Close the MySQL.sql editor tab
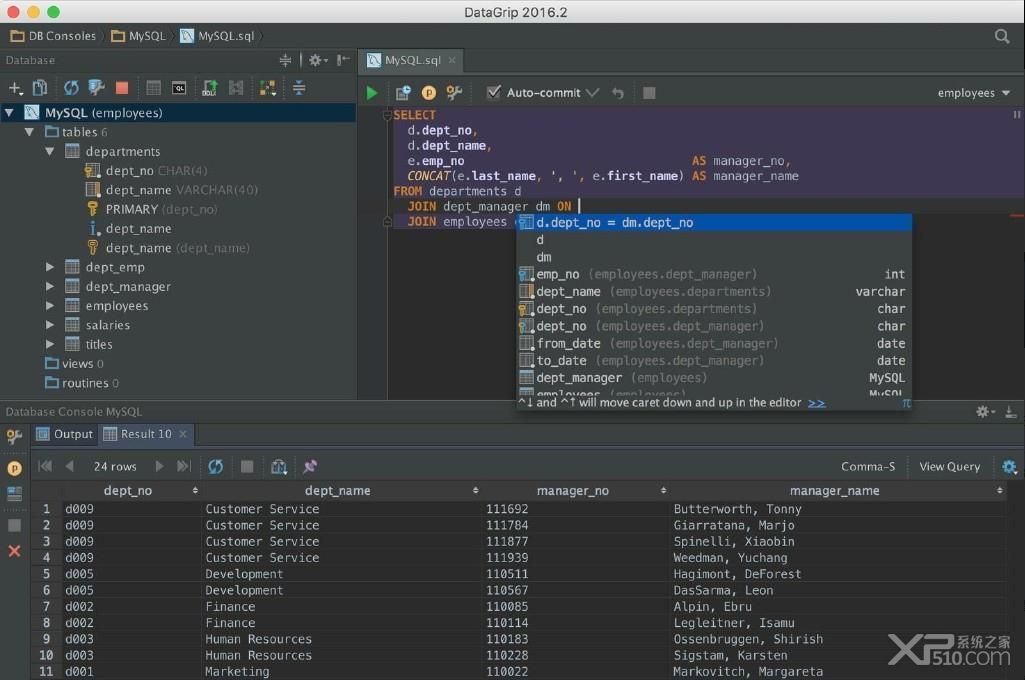 452,60
